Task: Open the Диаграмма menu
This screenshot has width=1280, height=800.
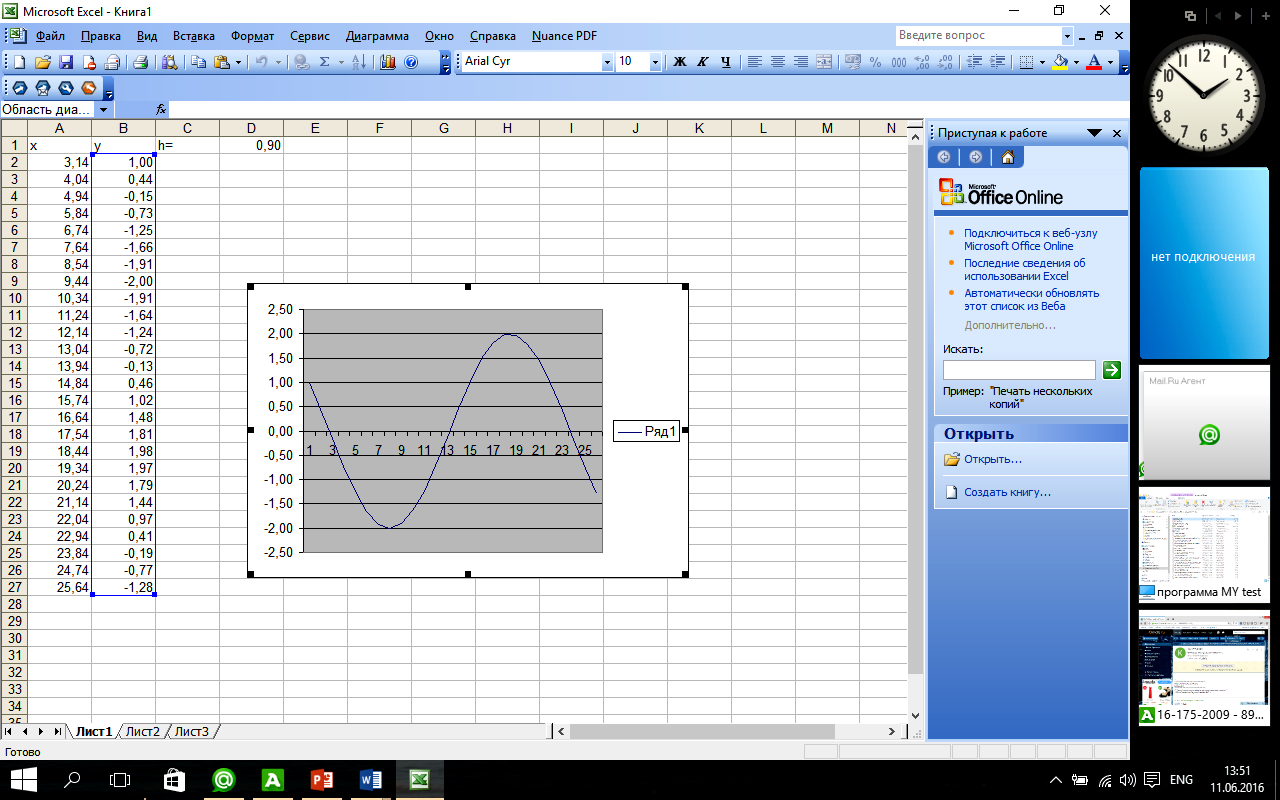Action: point(377,36)
